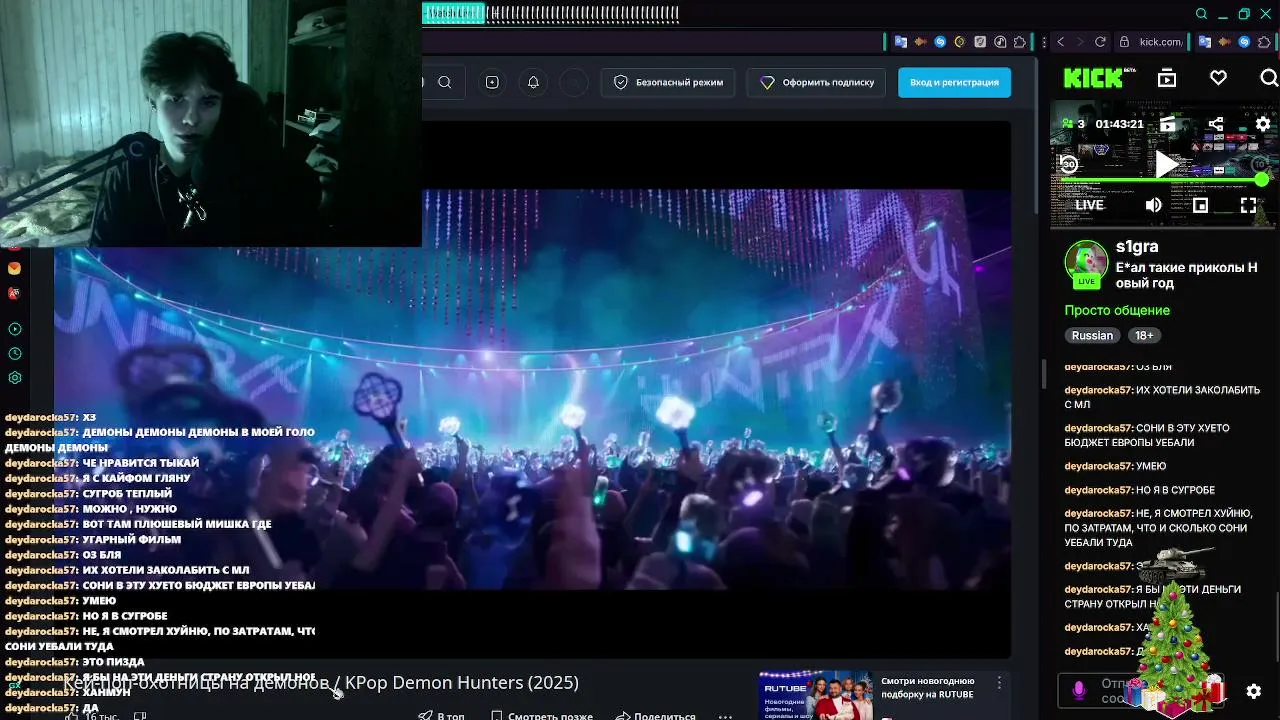The height and width of the screenshot is (720, 1280).
Task: Open Kick following heart icon
Action: pyautogui.click(x=1218, y=78)
